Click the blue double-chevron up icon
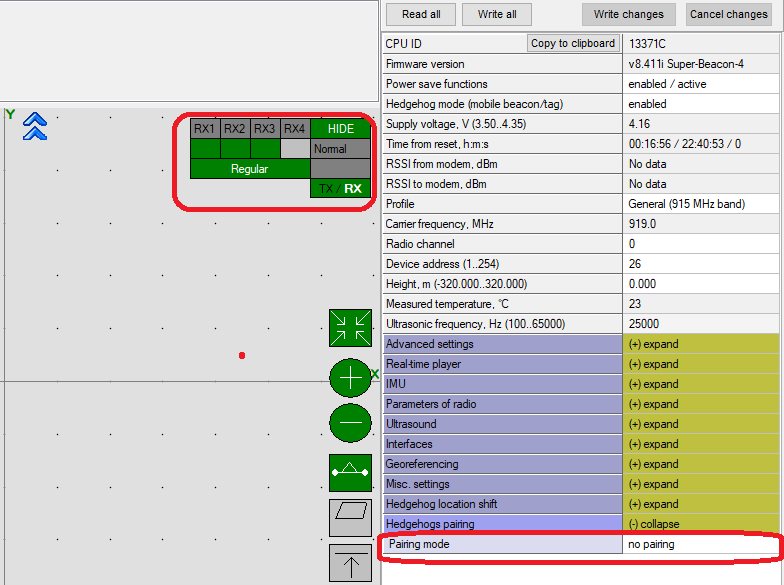Viewport: 784px width, 585px height. [x=35, y=126]
